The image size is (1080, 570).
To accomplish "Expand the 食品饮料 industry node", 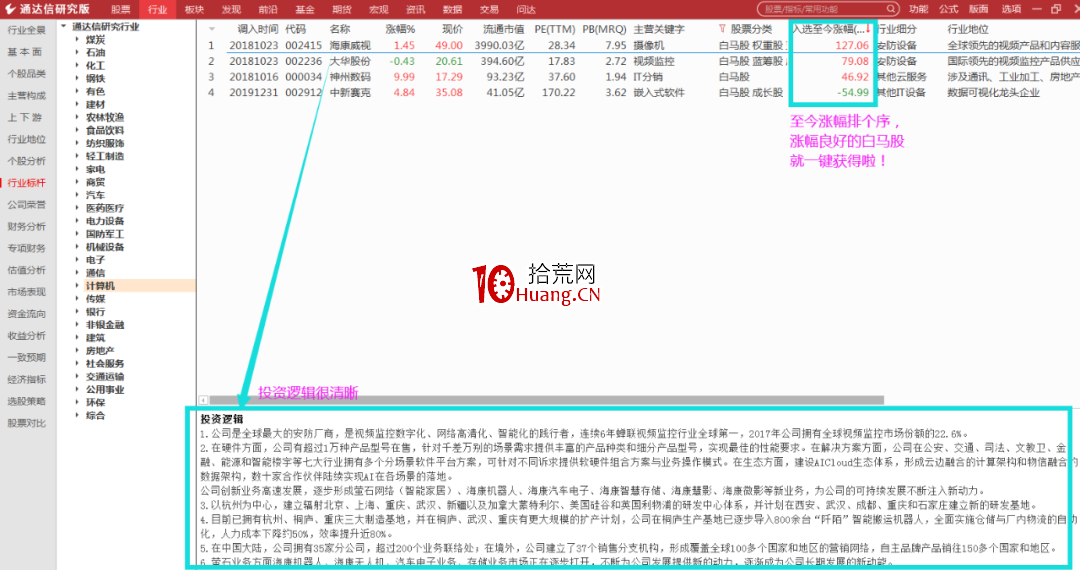I will click(77, 130).
